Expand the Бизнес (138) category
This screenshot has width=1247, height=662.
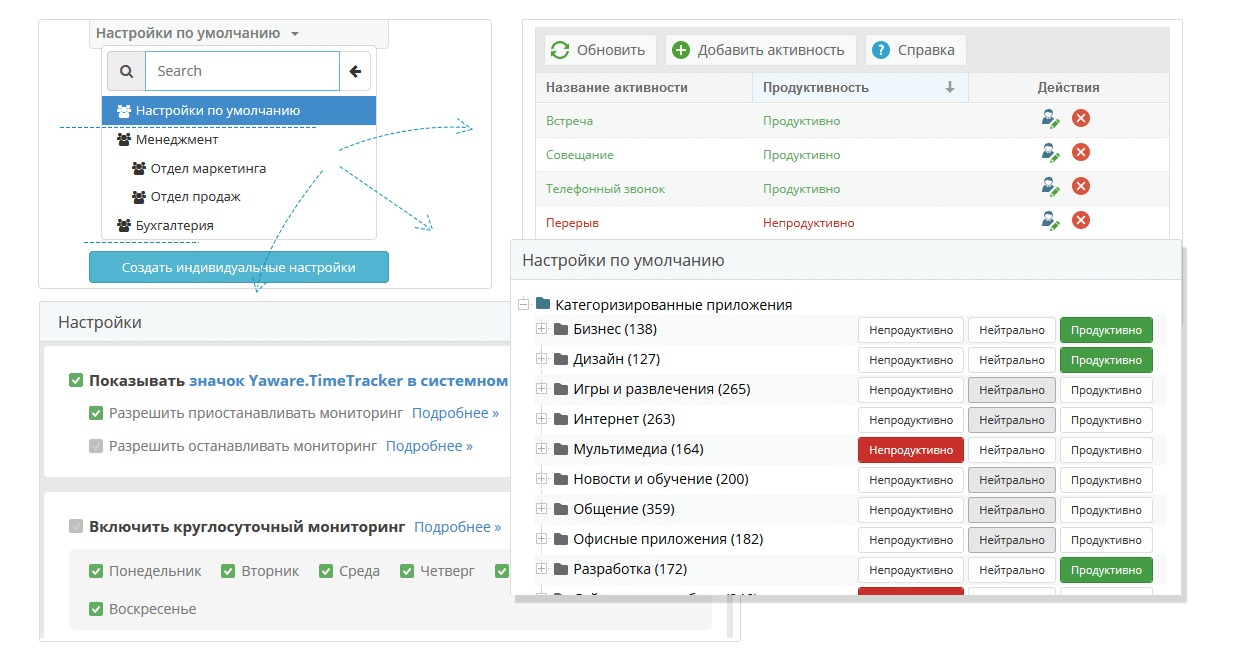pos(541,329)
